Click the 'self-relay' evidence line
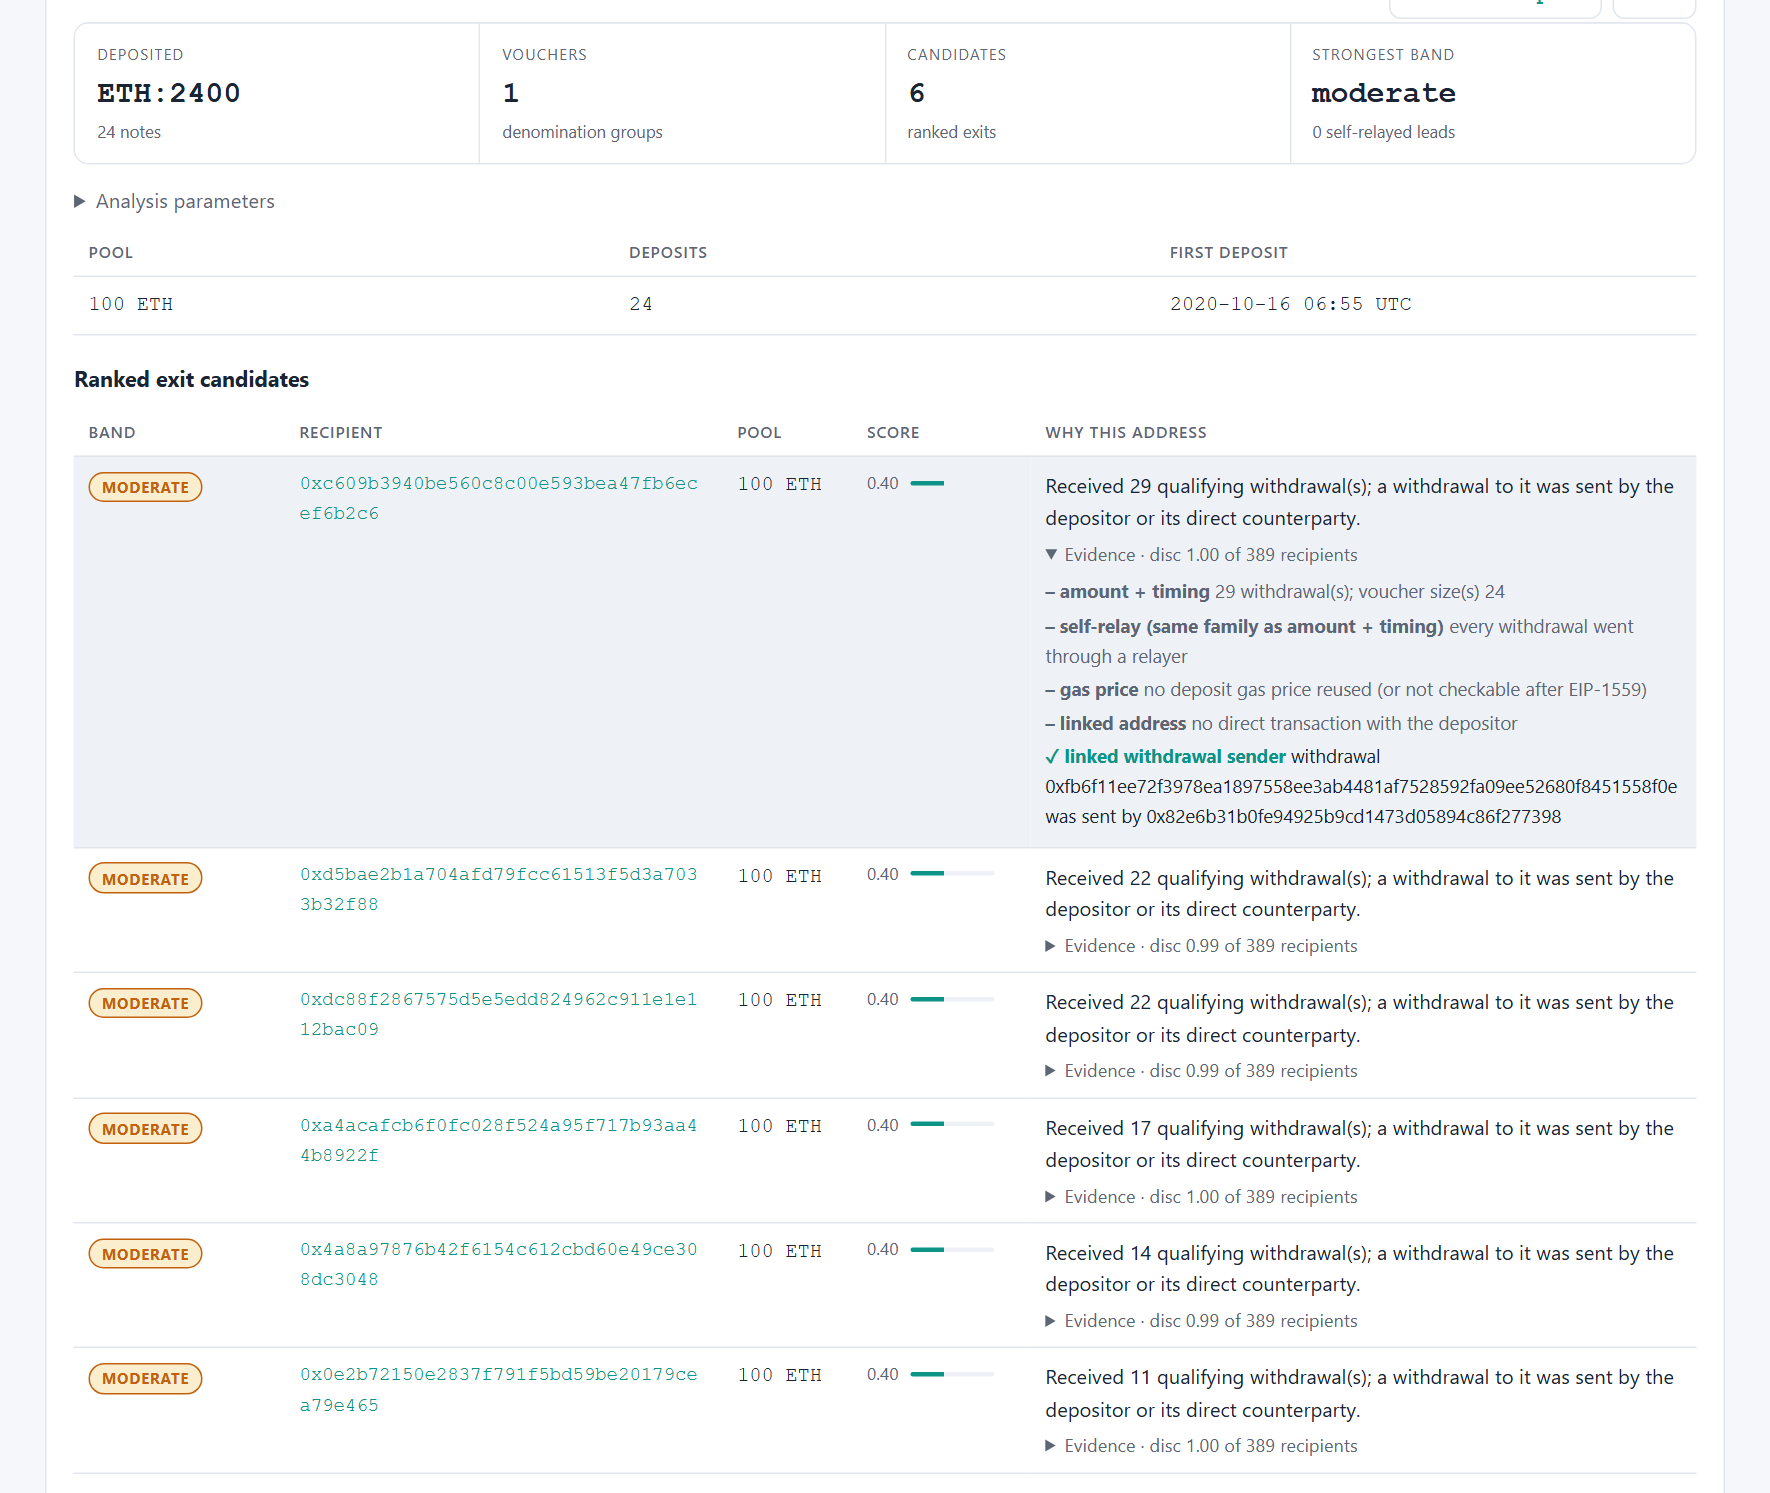This screenshot has width=1770, height=1493. [1339, 641]
